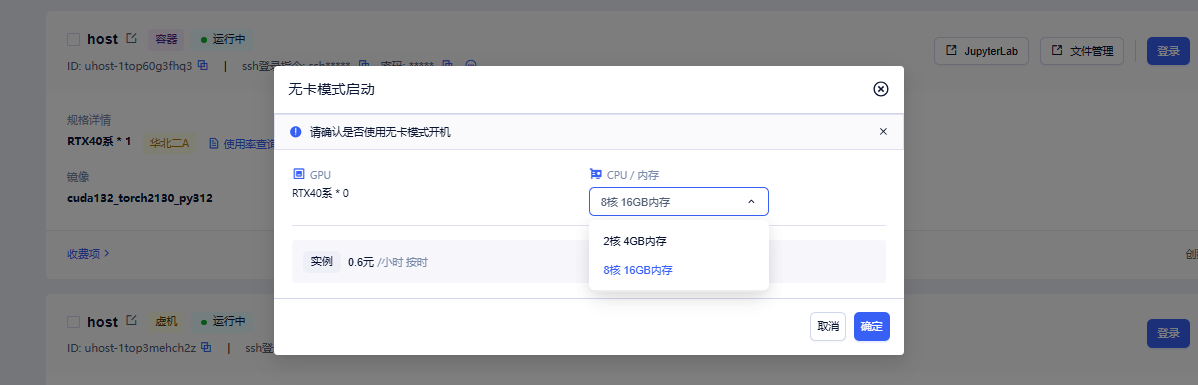This screenshot has height=385, width=1198.
Task: Choose the 8核 16GB内存 option in the list
Action: [x=678, y=270]
